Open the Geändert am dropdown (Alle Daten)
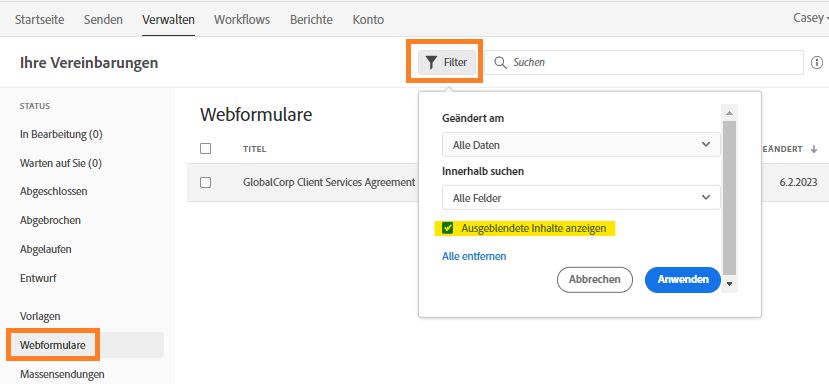This screenshot has height=384, width=829. (x=581, y=144)
